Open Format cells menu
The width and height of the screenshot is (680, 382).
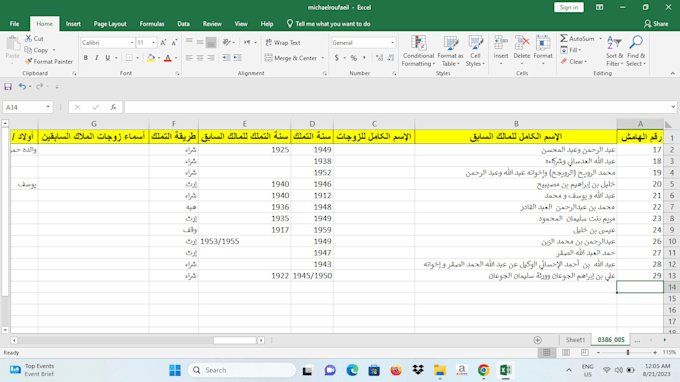(x=543, y=51)
